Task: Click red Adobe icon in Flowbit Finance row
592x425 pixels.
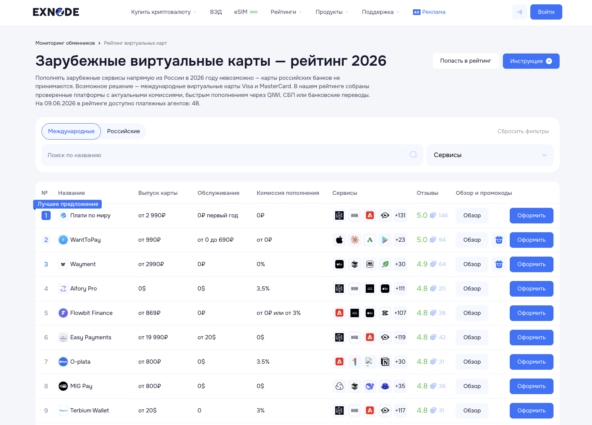Action: (x=339, y=313)
